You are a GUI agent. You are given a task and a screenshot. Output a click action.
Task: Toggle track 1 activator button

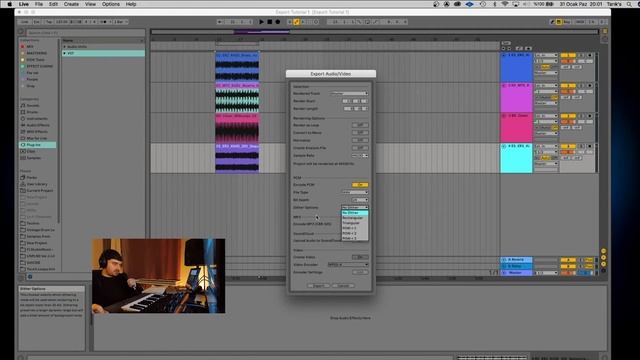pyautogui.click(x=568, y=55)
